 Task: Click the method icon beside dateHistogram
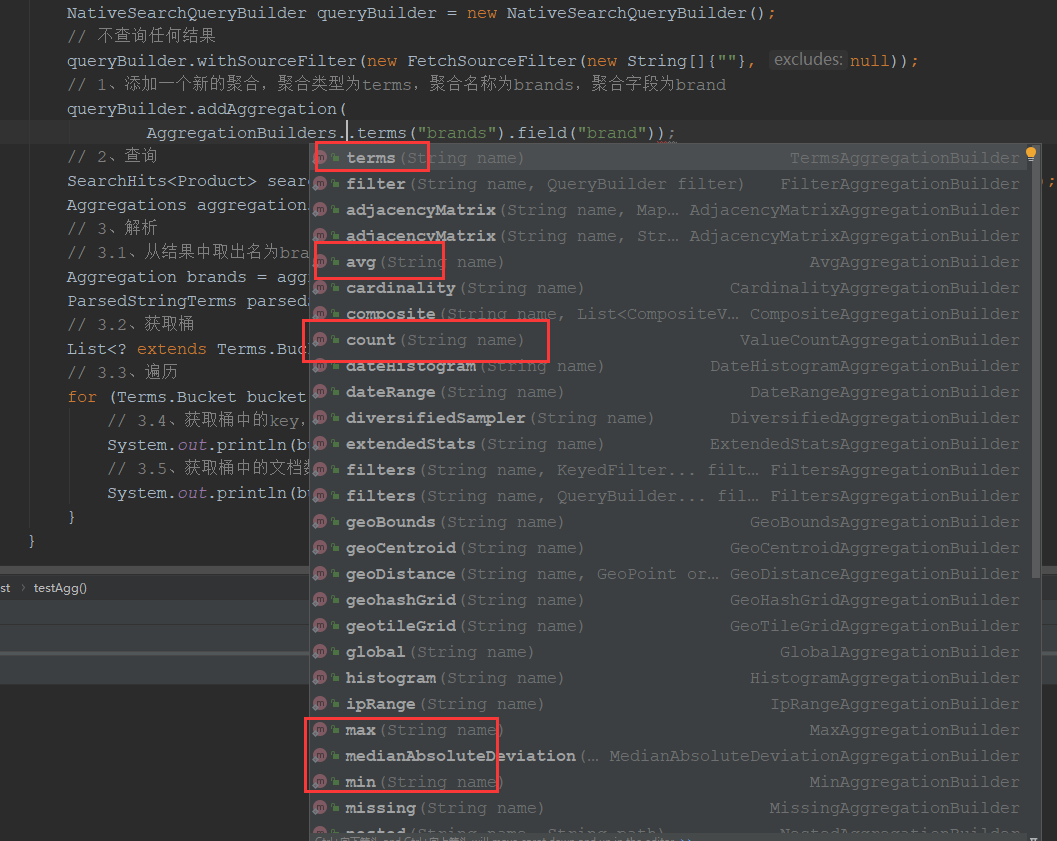pyautogui.click(x=322, y=365)
